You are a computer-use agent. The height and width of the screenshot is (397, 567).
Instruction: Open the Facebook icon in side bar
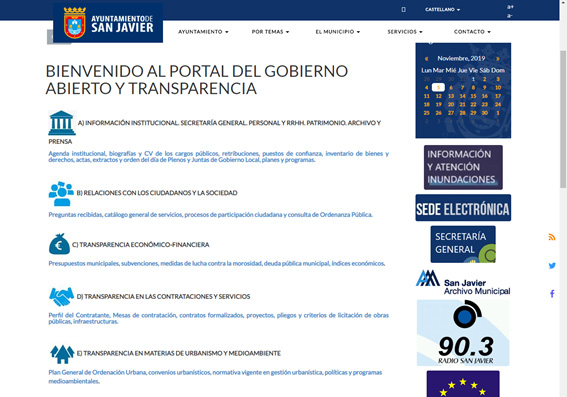tap(552, 294)
